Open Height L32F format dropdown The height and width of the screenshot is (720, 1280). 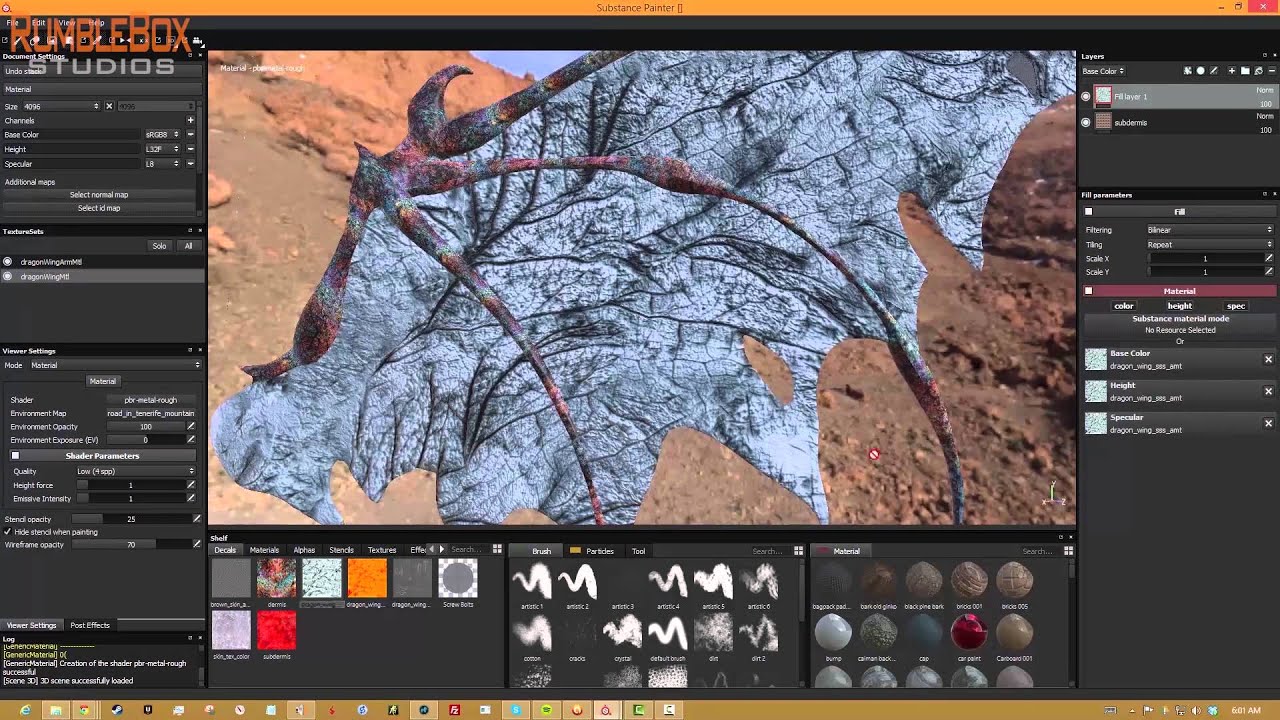[x=162, y=149]
